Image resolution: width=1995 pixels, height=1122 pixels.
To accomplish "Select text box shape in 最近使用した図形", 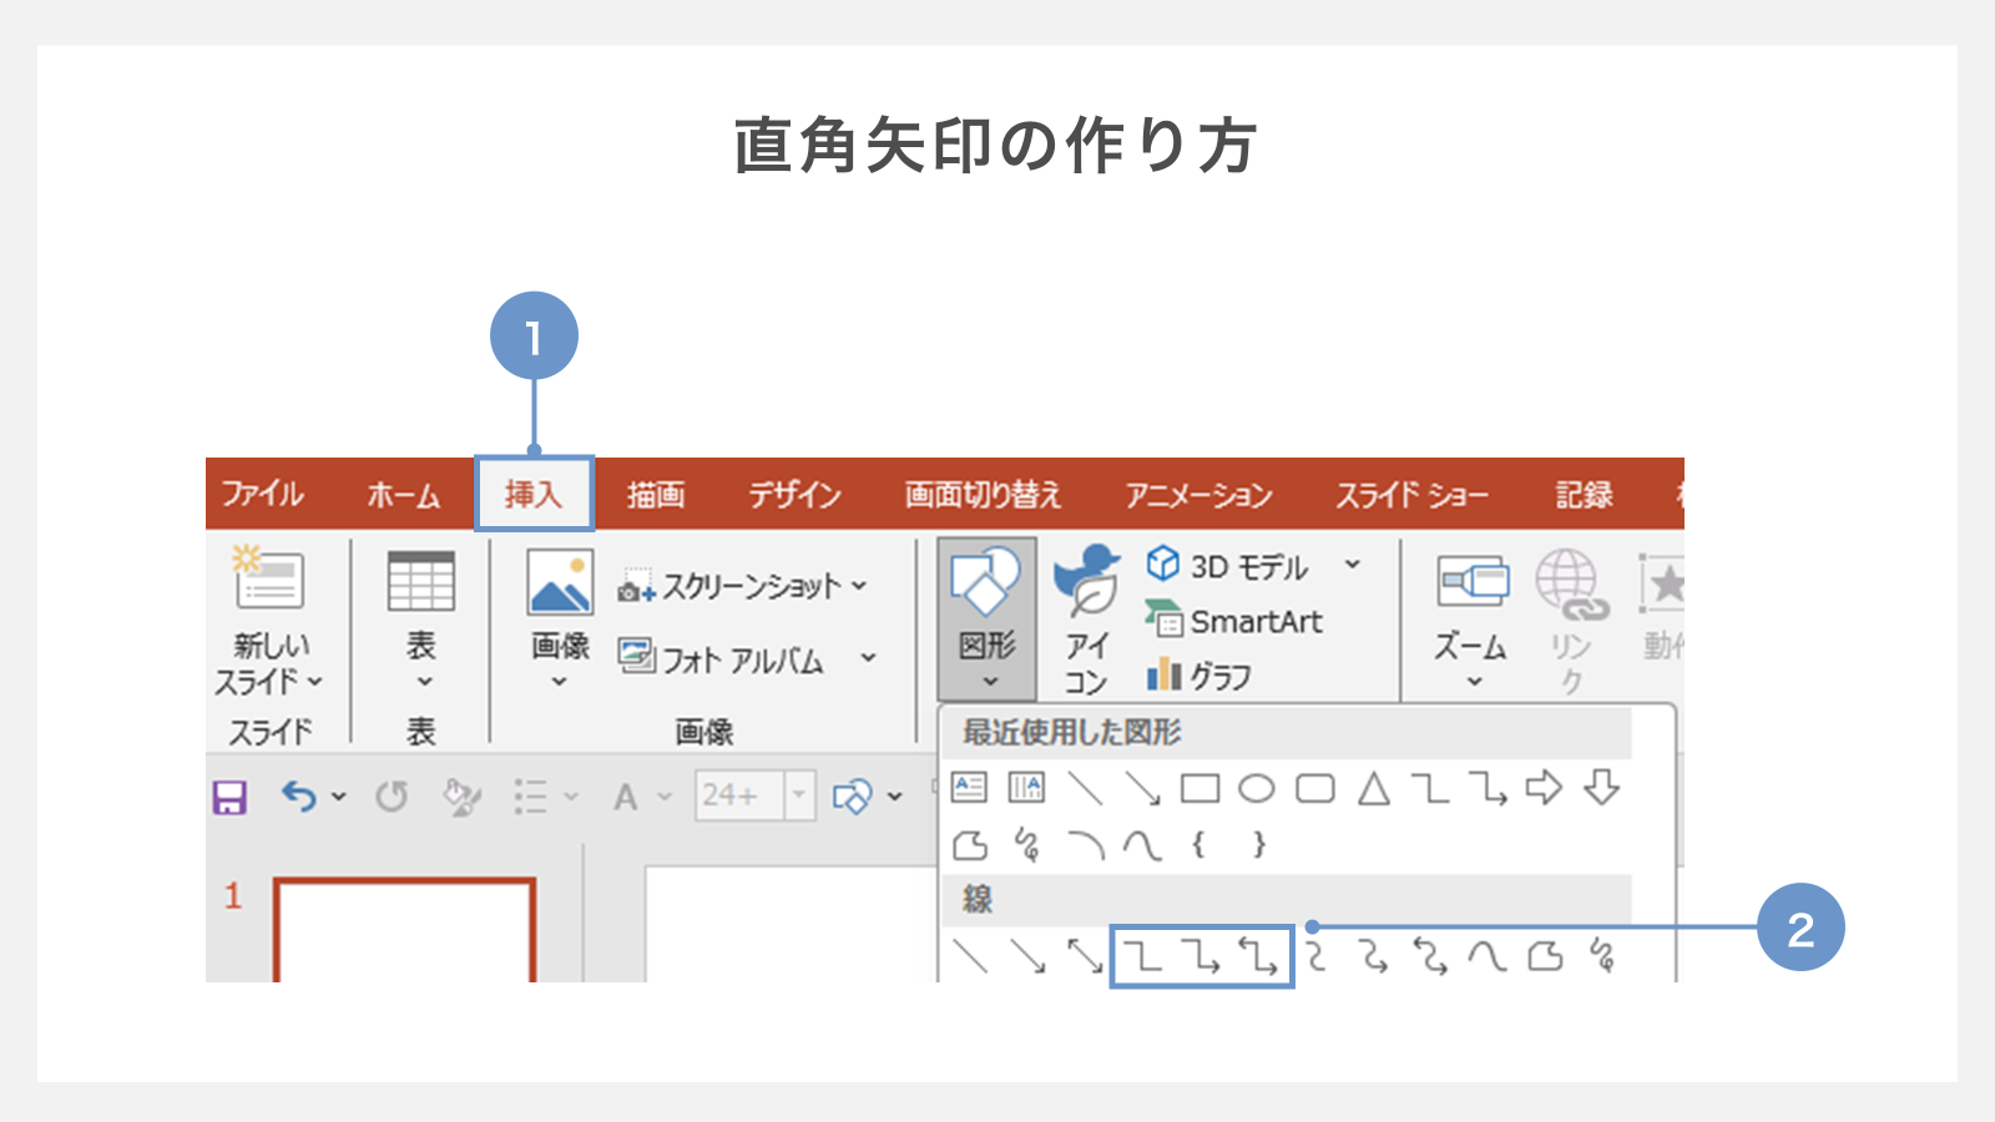I will point(969,788).
